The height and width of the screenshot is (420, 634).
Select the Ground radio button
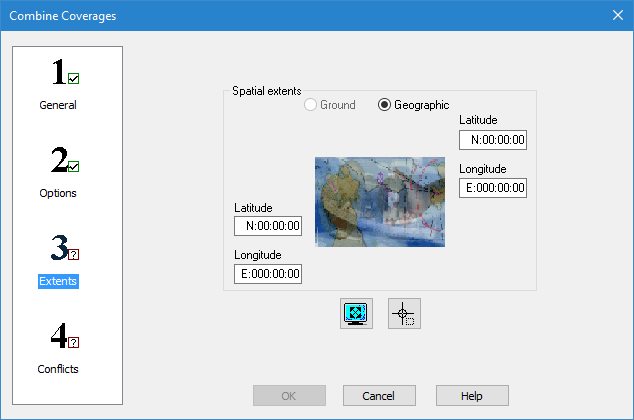311,105
